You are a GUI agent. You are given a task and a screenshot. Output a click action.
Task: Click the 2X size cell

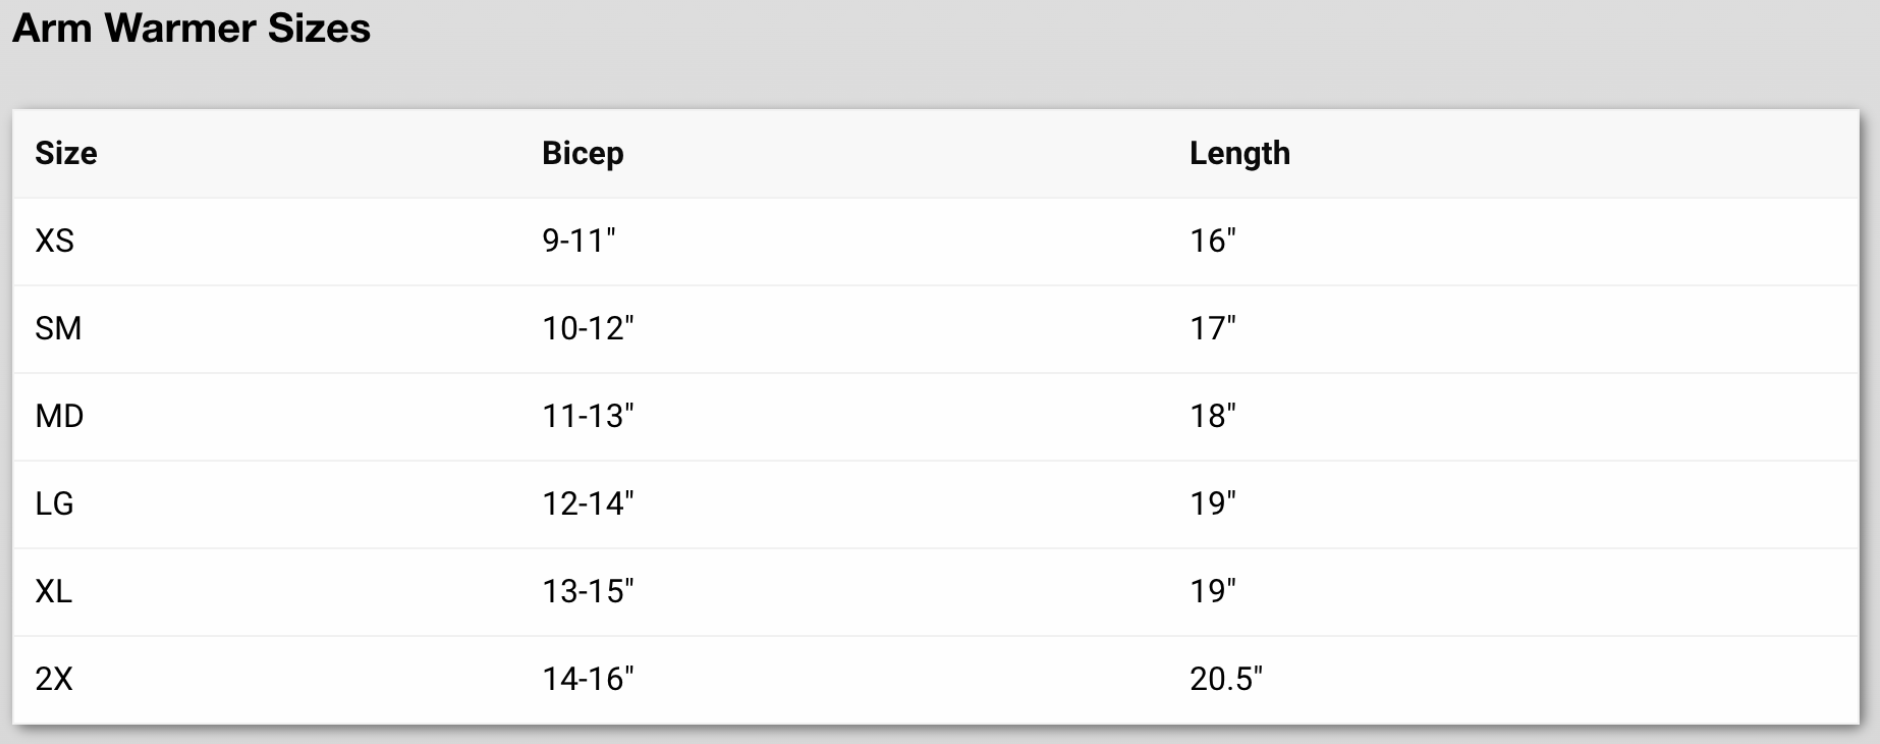coord(54,679)
